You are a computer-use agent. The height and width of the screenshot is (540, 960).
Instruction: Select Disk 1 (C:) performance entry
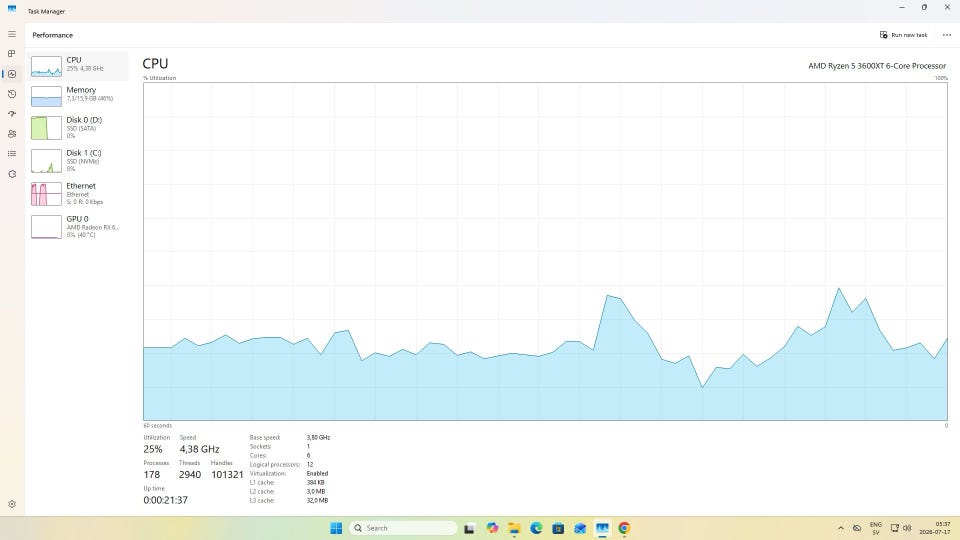tap(77, 161)
